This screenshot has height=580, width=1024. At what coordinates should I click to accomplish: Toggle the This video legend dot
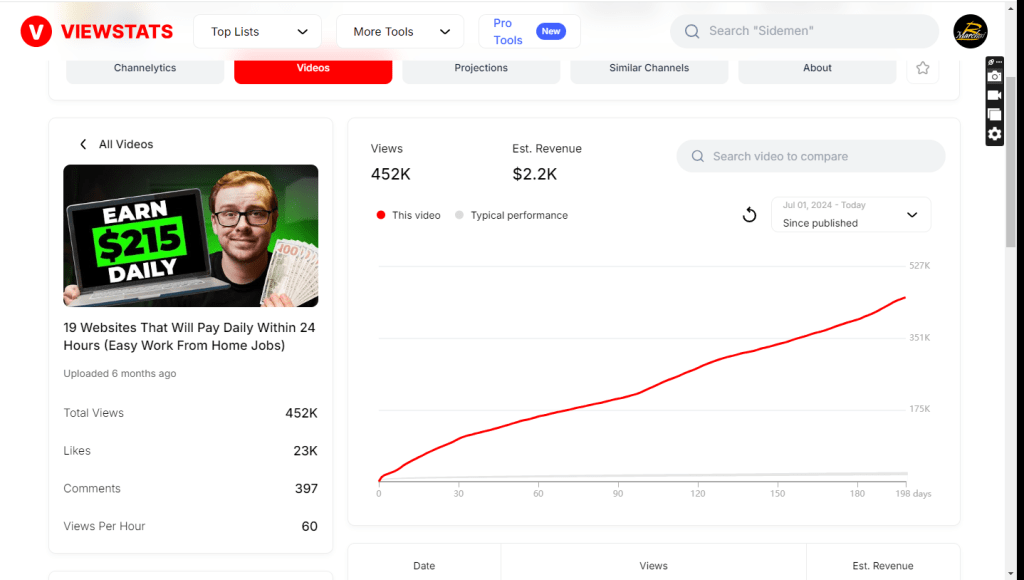pos(381,215)
